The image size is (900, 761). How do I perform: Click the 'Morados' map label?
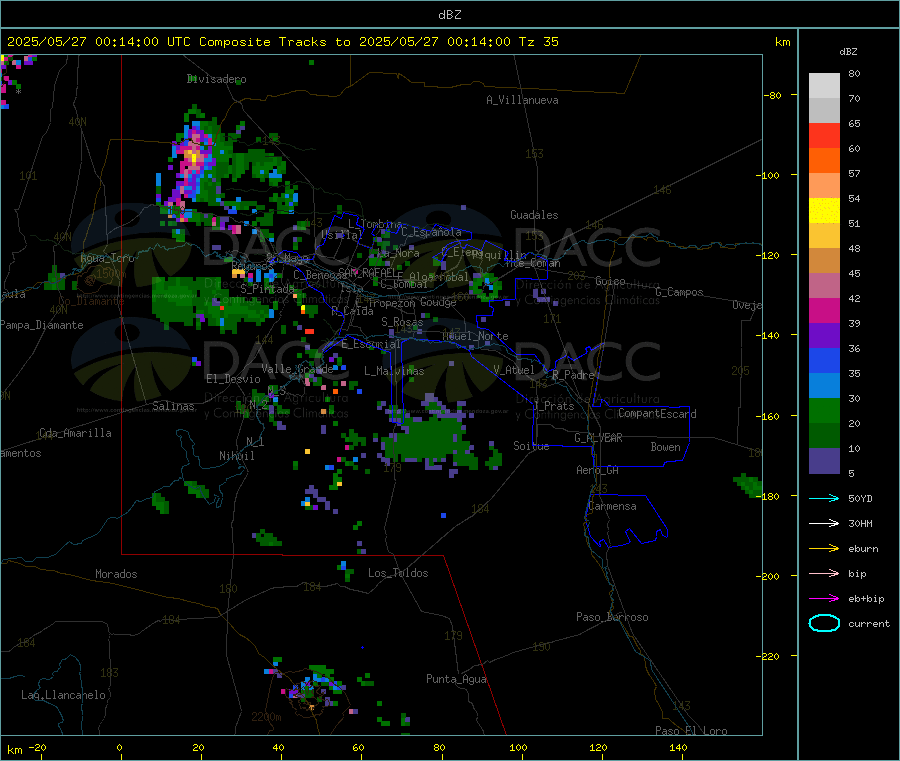click(x=116, y=574)
